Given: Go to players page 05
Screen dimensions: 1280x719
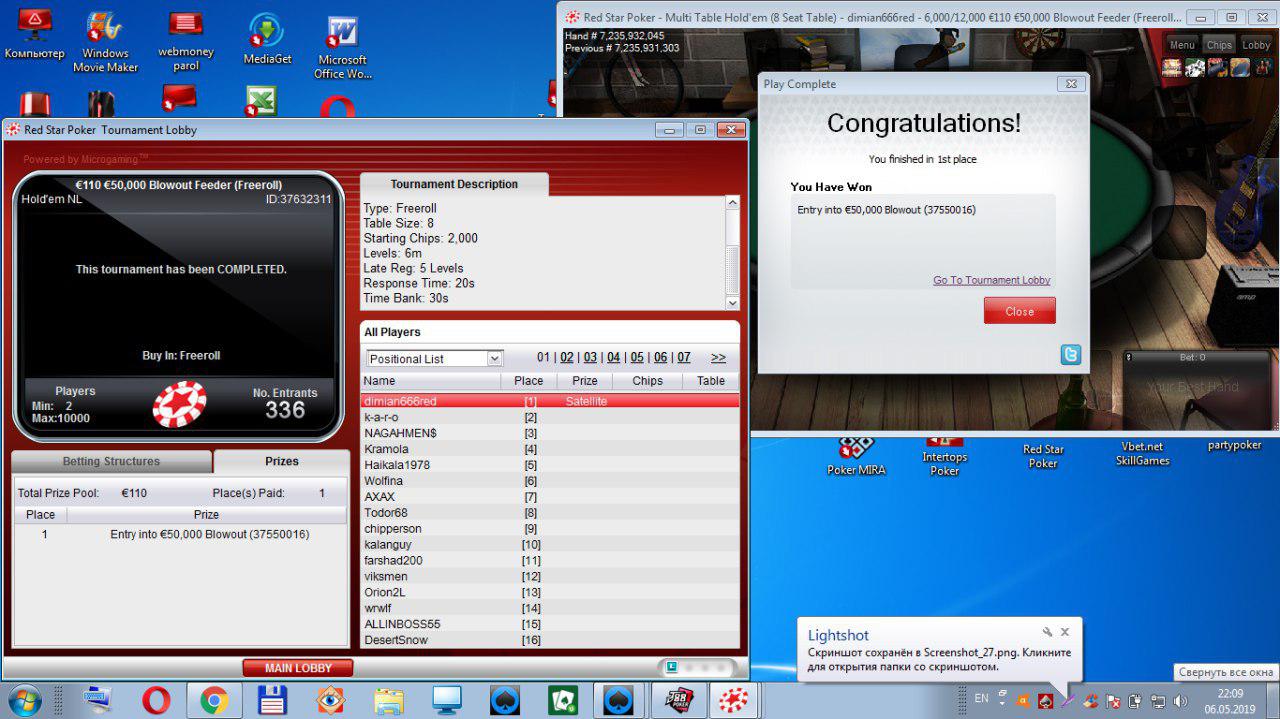Looking at the screenshot, I should (637, 357).
